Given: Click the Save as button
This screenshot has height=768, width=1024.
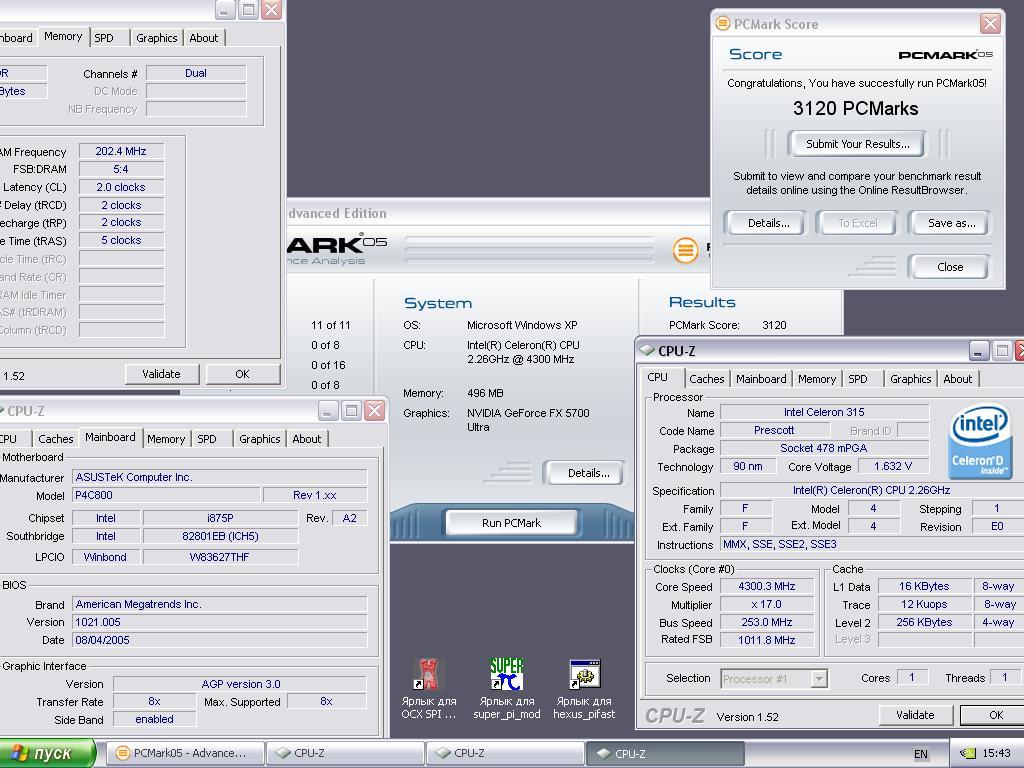Looking at the screenshot, I should (x=951, y=223).
